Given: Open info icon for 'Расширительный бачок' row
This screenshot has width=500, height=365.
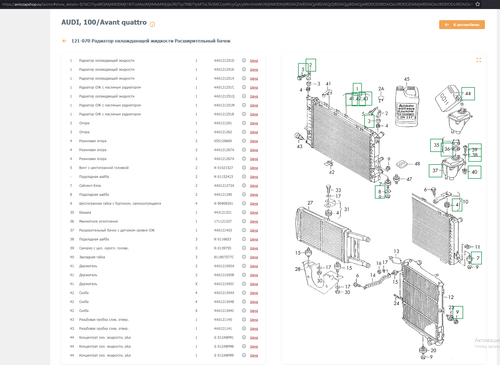Looking at the screenshot, I should (244, 230).
